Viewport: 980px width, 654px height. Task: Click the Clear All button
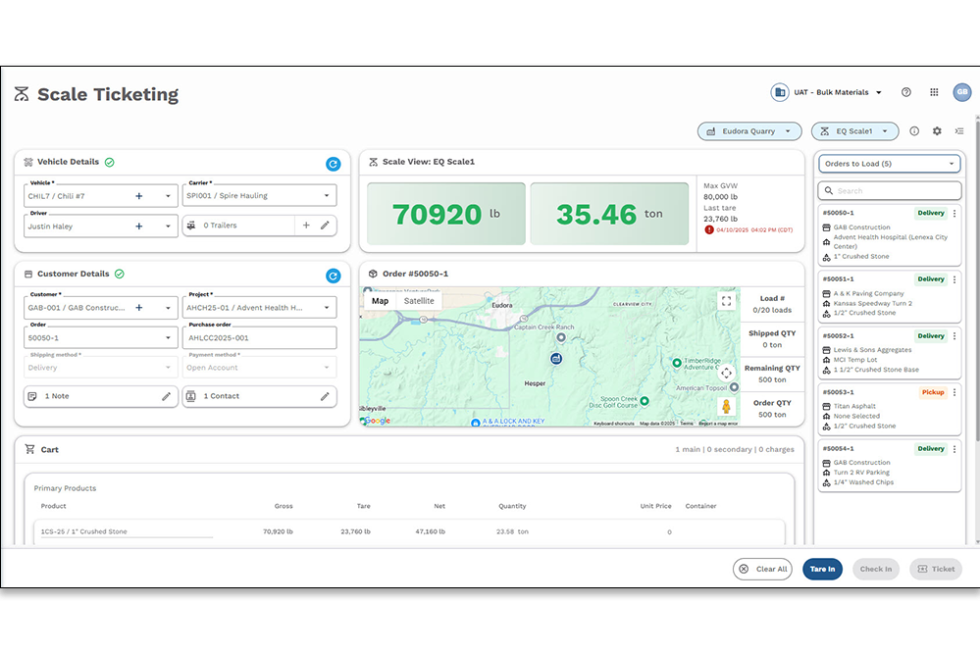tap(763, 568)
